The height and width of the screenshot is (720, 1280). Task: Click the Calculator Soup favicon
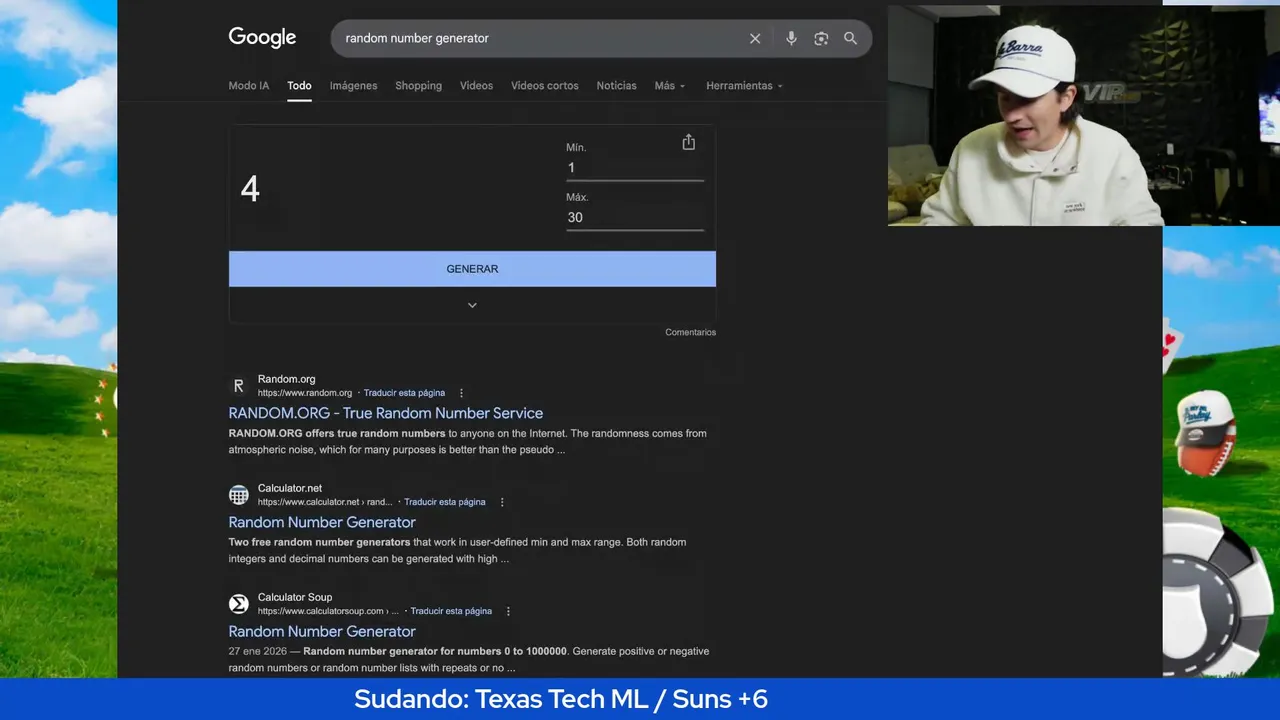(238, 604)
